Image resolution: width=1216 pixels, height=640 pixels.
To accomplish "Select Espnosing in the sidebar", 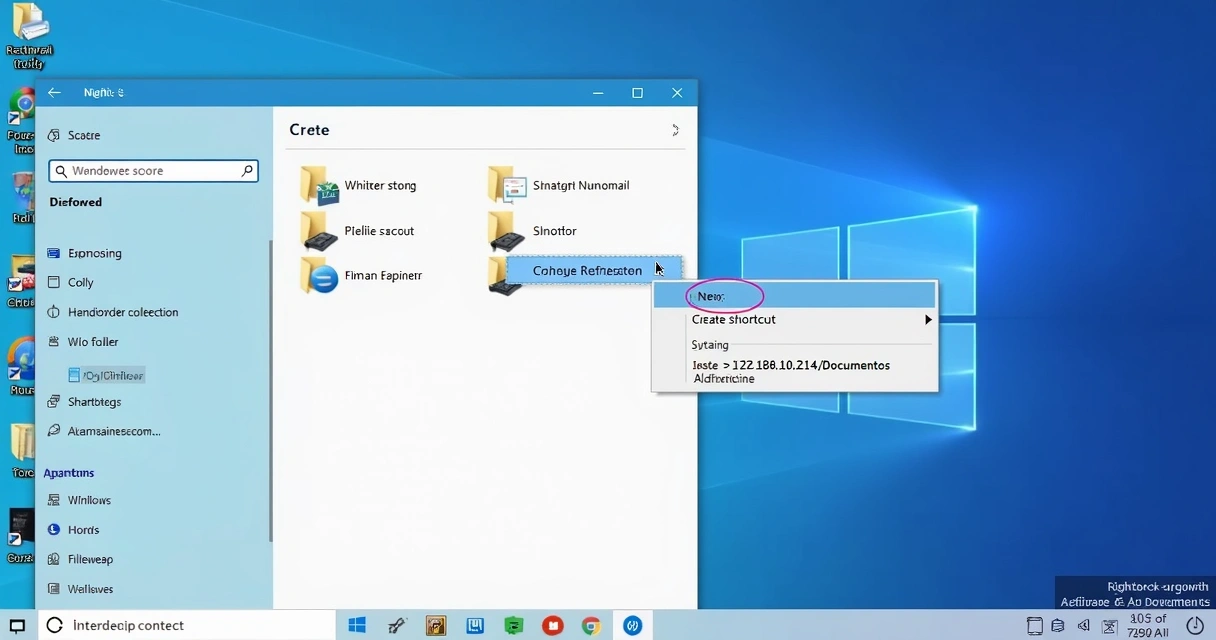I will (x=94, y=254).
